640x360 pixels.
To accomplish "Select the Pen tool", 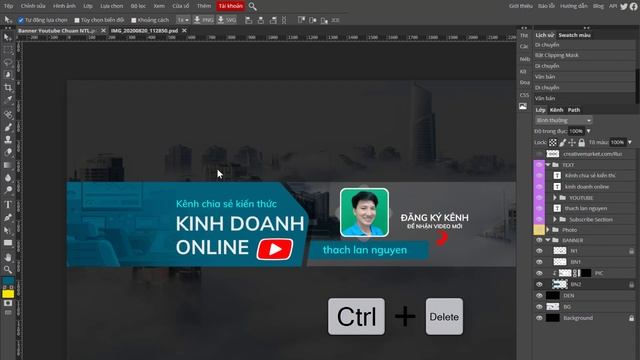I will (8, 217).
